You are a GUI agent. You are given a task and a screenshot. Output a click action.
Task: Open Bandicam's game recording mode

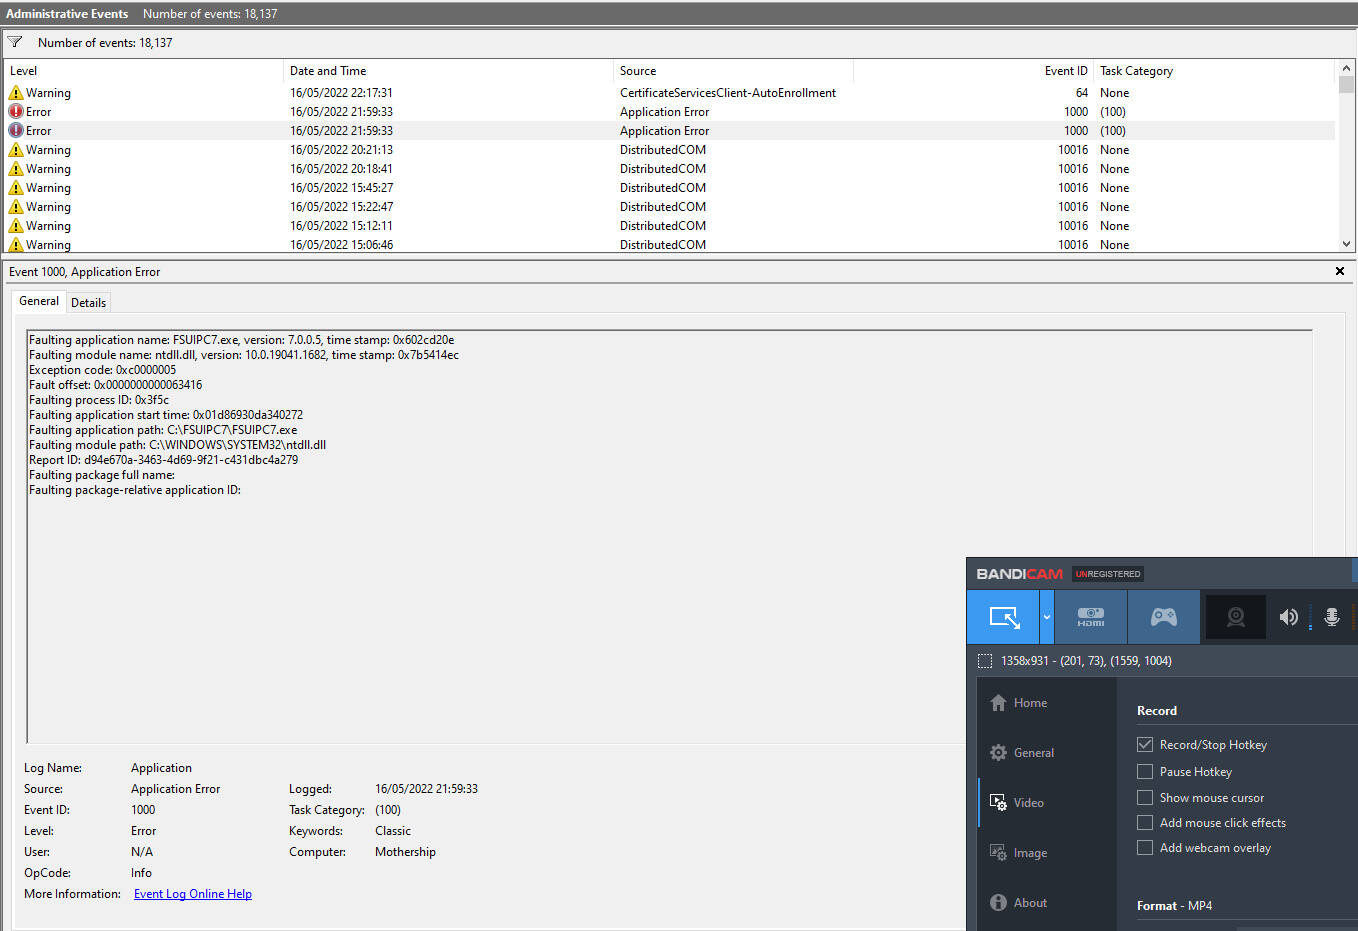click(1164, 617)
